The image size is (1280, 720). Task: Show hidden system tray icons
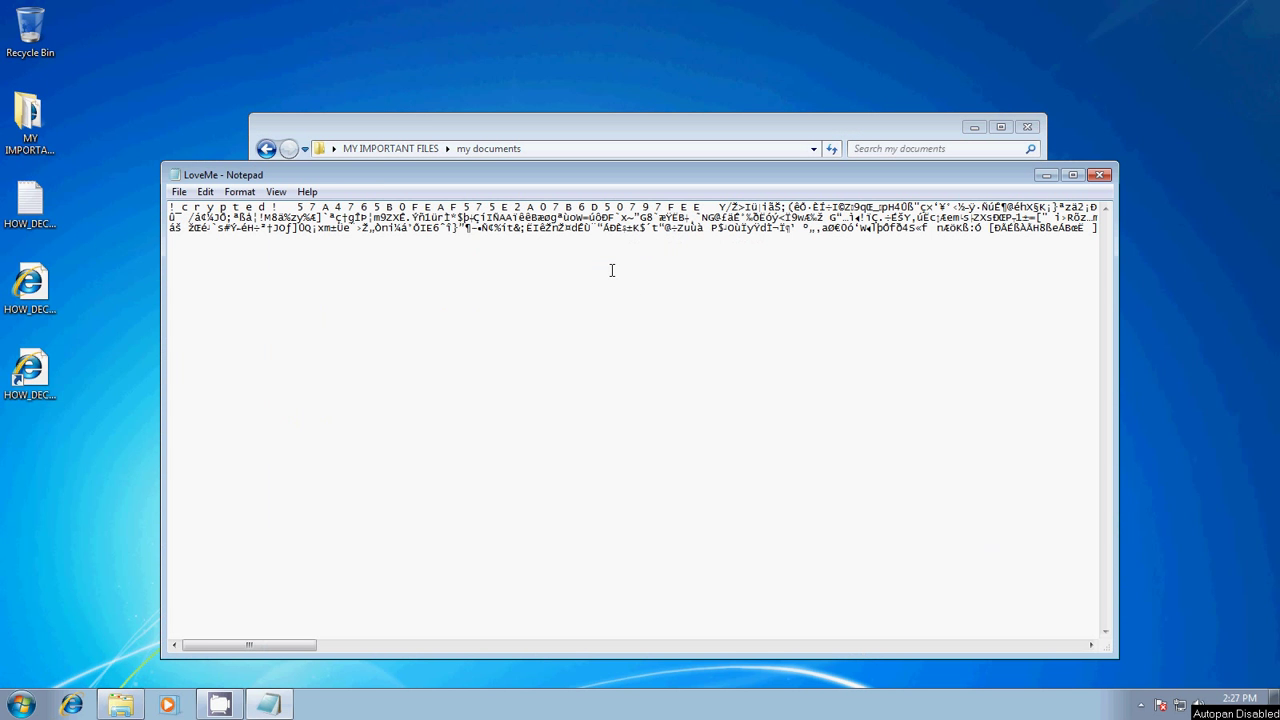[1141, 705]
